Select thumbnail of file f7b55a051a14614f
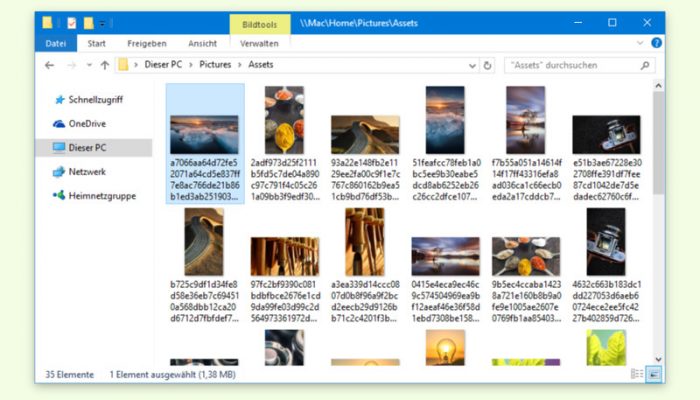Screen dimensions: 700x400 pyautogui.click(x=525, y=120)
